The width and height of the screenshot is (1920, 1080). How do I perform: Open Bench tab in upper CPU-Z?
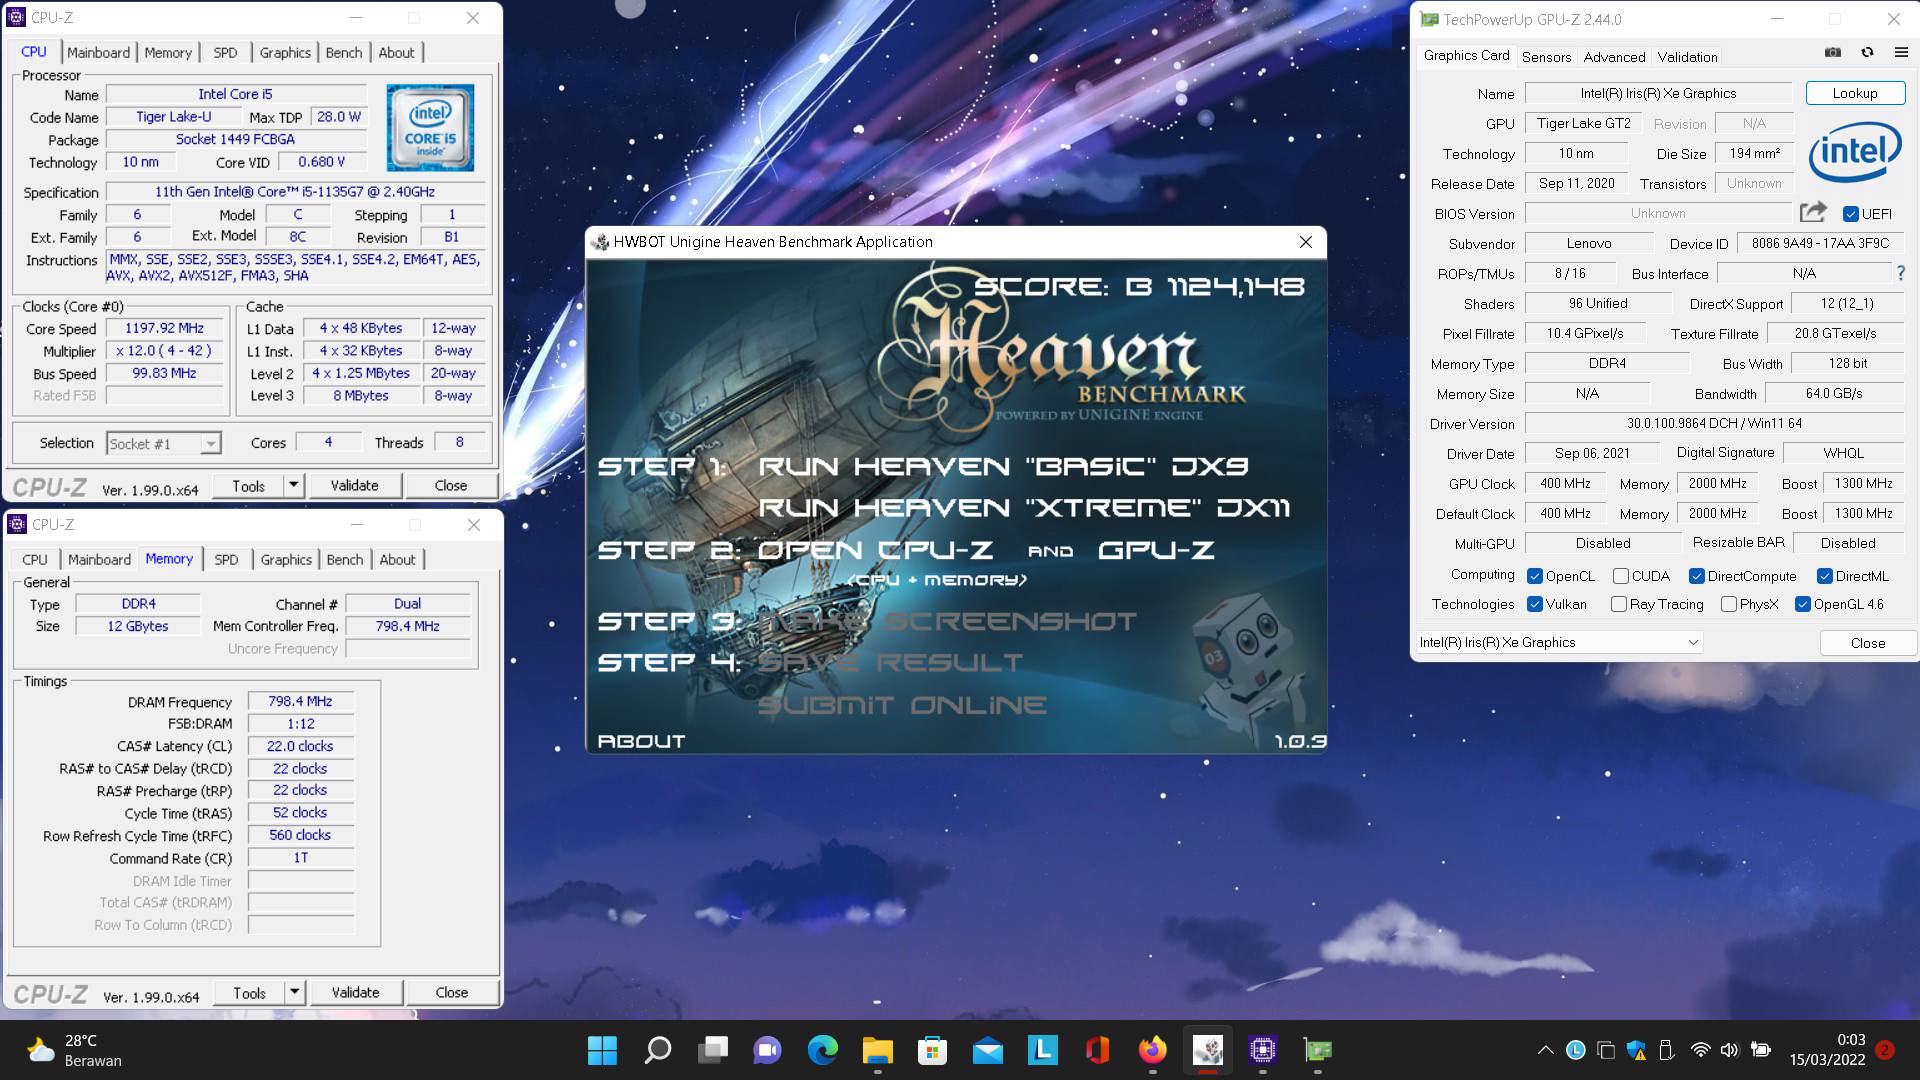pyautogui.click(x=344, y=52)
